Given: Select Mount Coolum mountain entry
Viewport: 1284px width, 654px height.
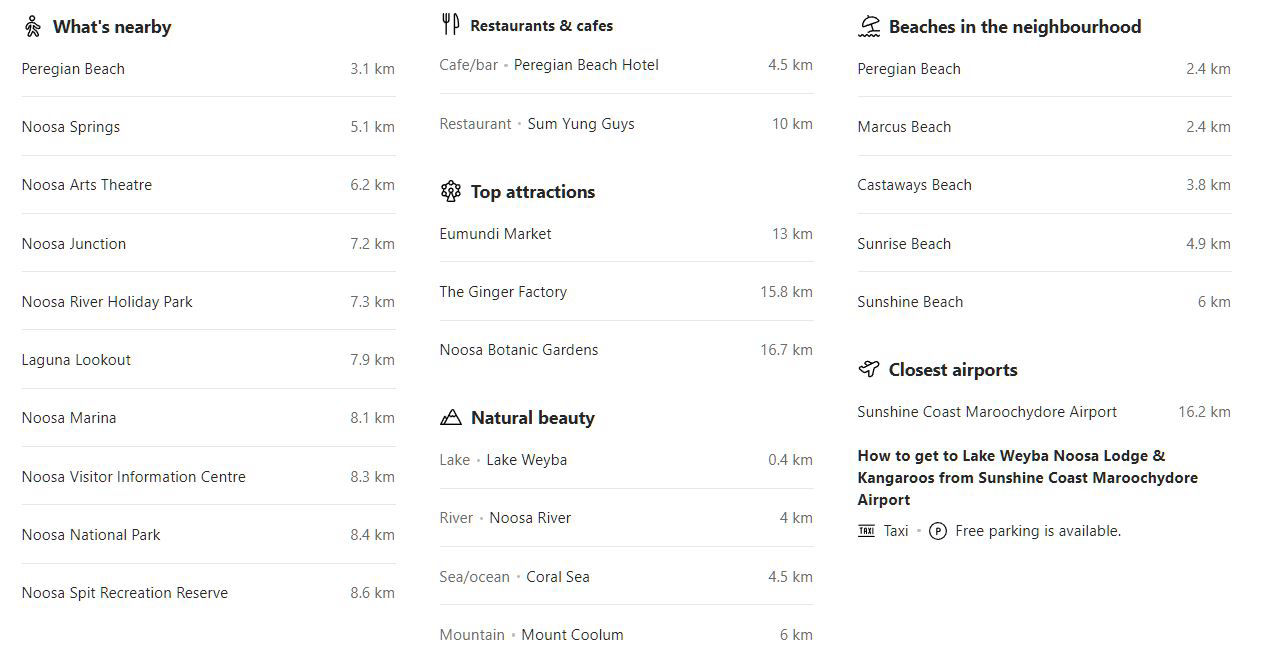Looking at the screenshot, I should 572,635.
